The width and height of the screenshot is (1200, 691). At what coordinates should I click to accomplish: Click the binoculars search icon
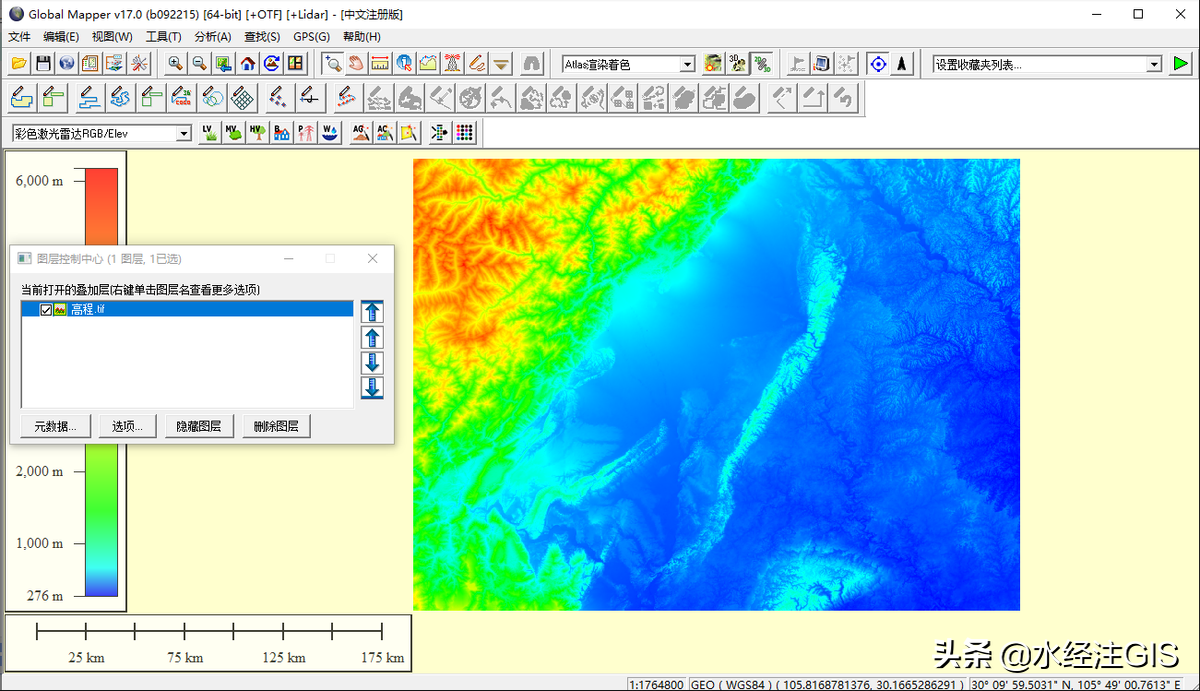pos(532,63)
